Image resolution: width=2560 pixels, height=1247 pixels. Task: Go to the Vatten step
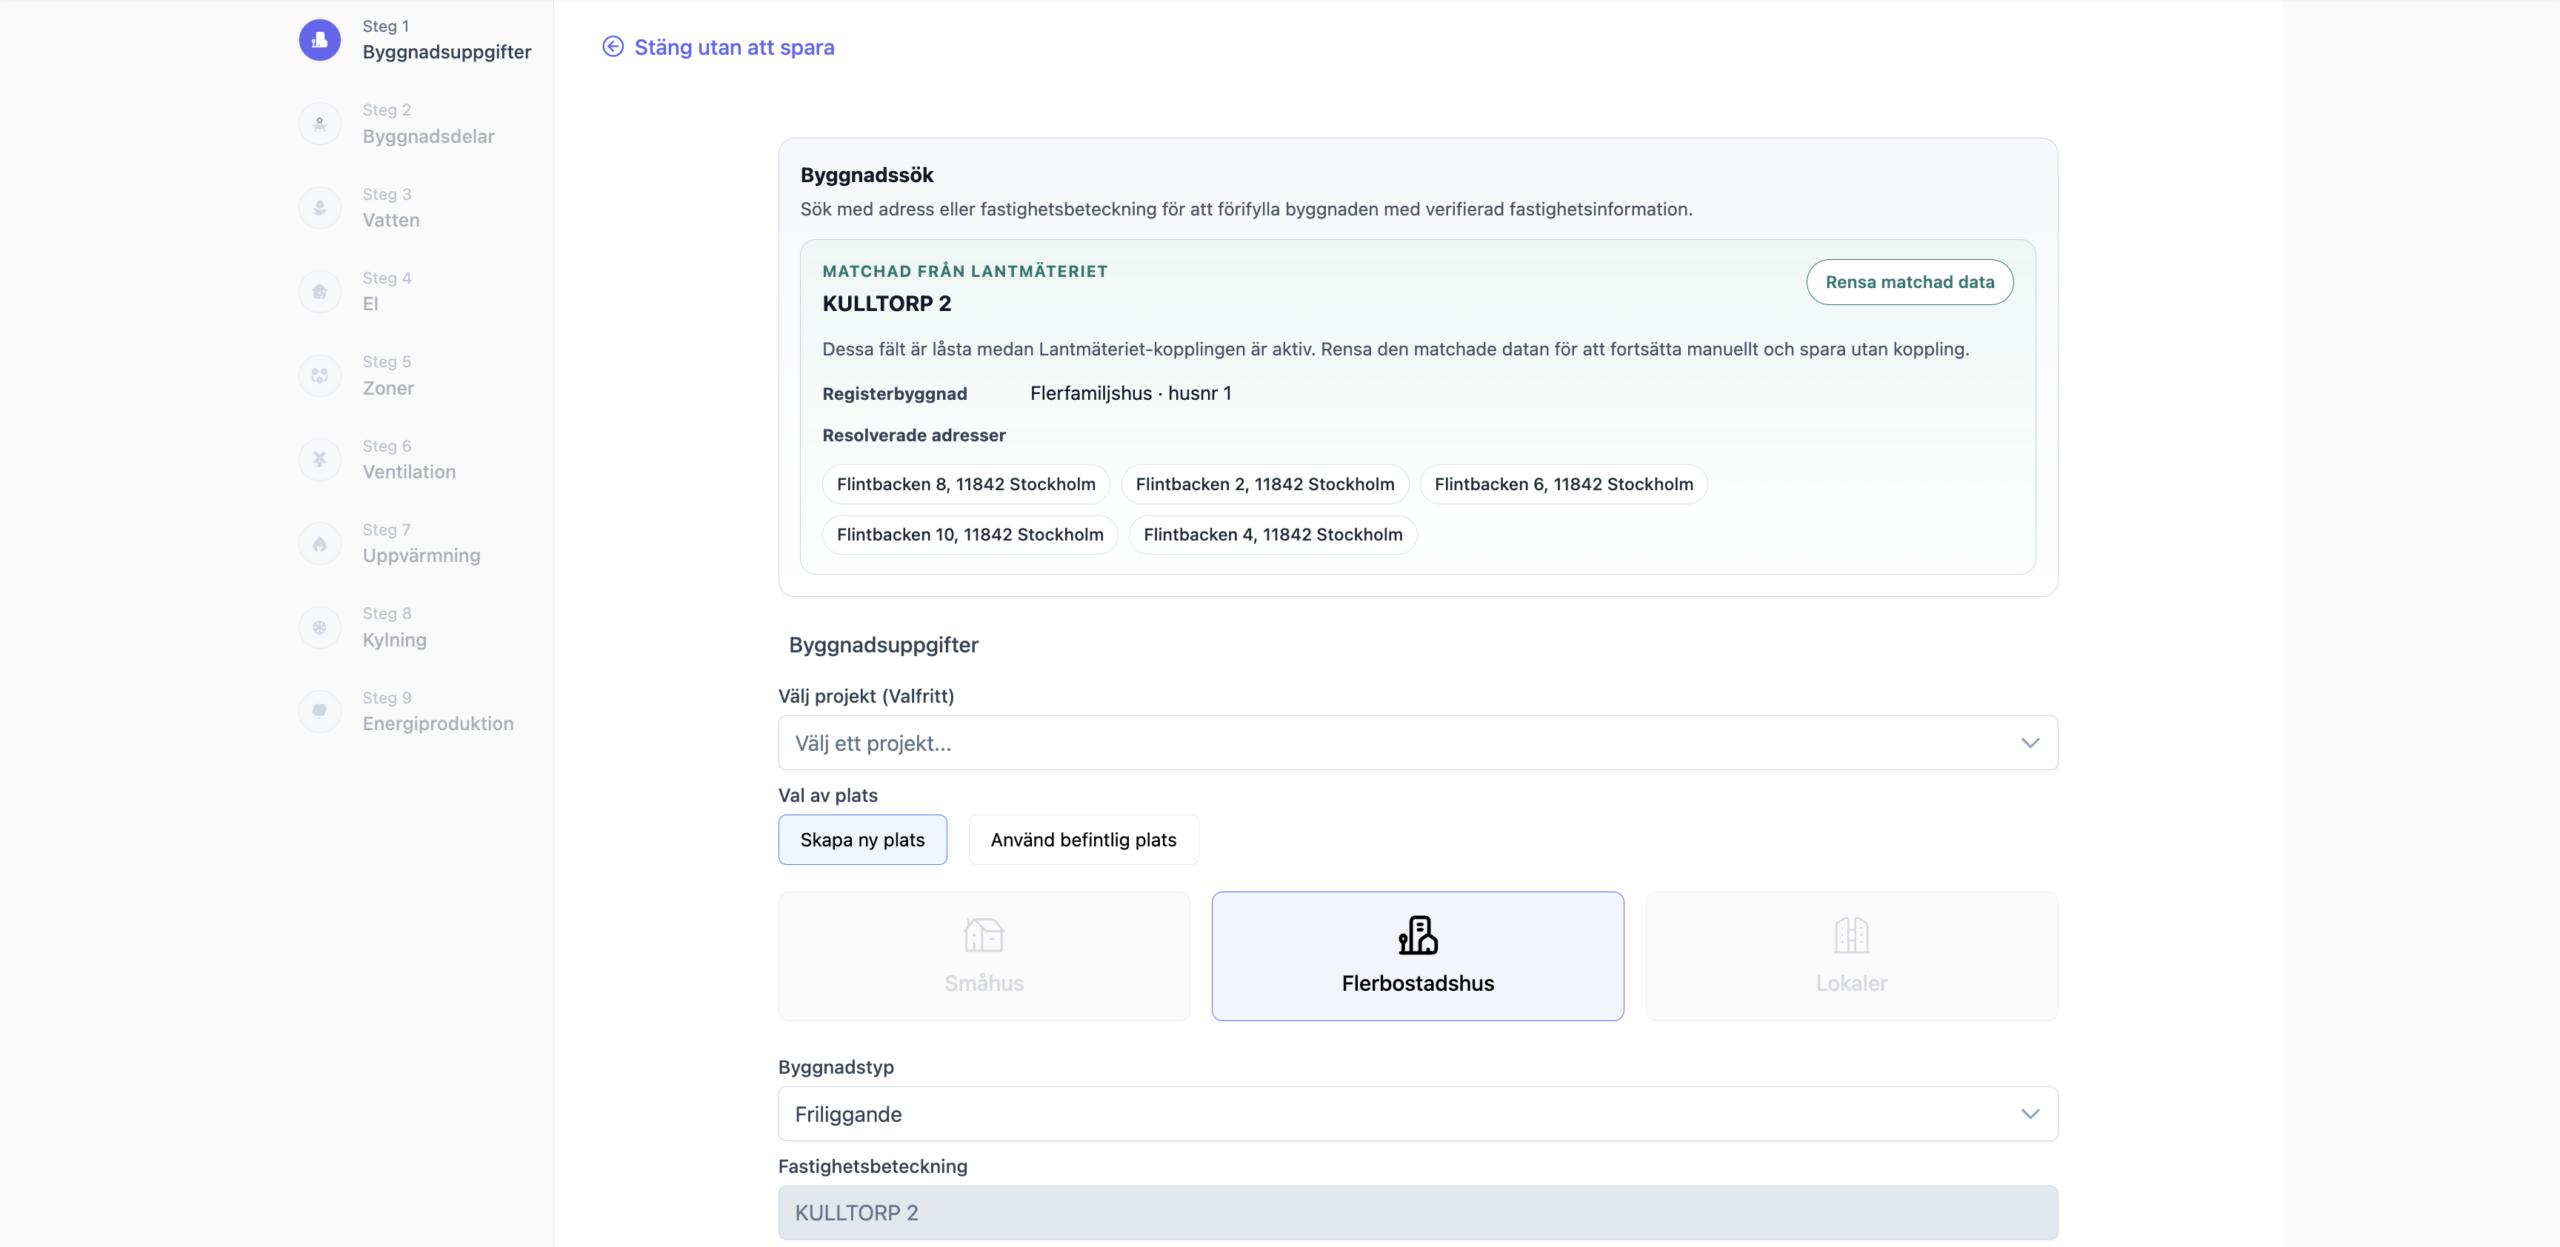click(x=391, y=220)
